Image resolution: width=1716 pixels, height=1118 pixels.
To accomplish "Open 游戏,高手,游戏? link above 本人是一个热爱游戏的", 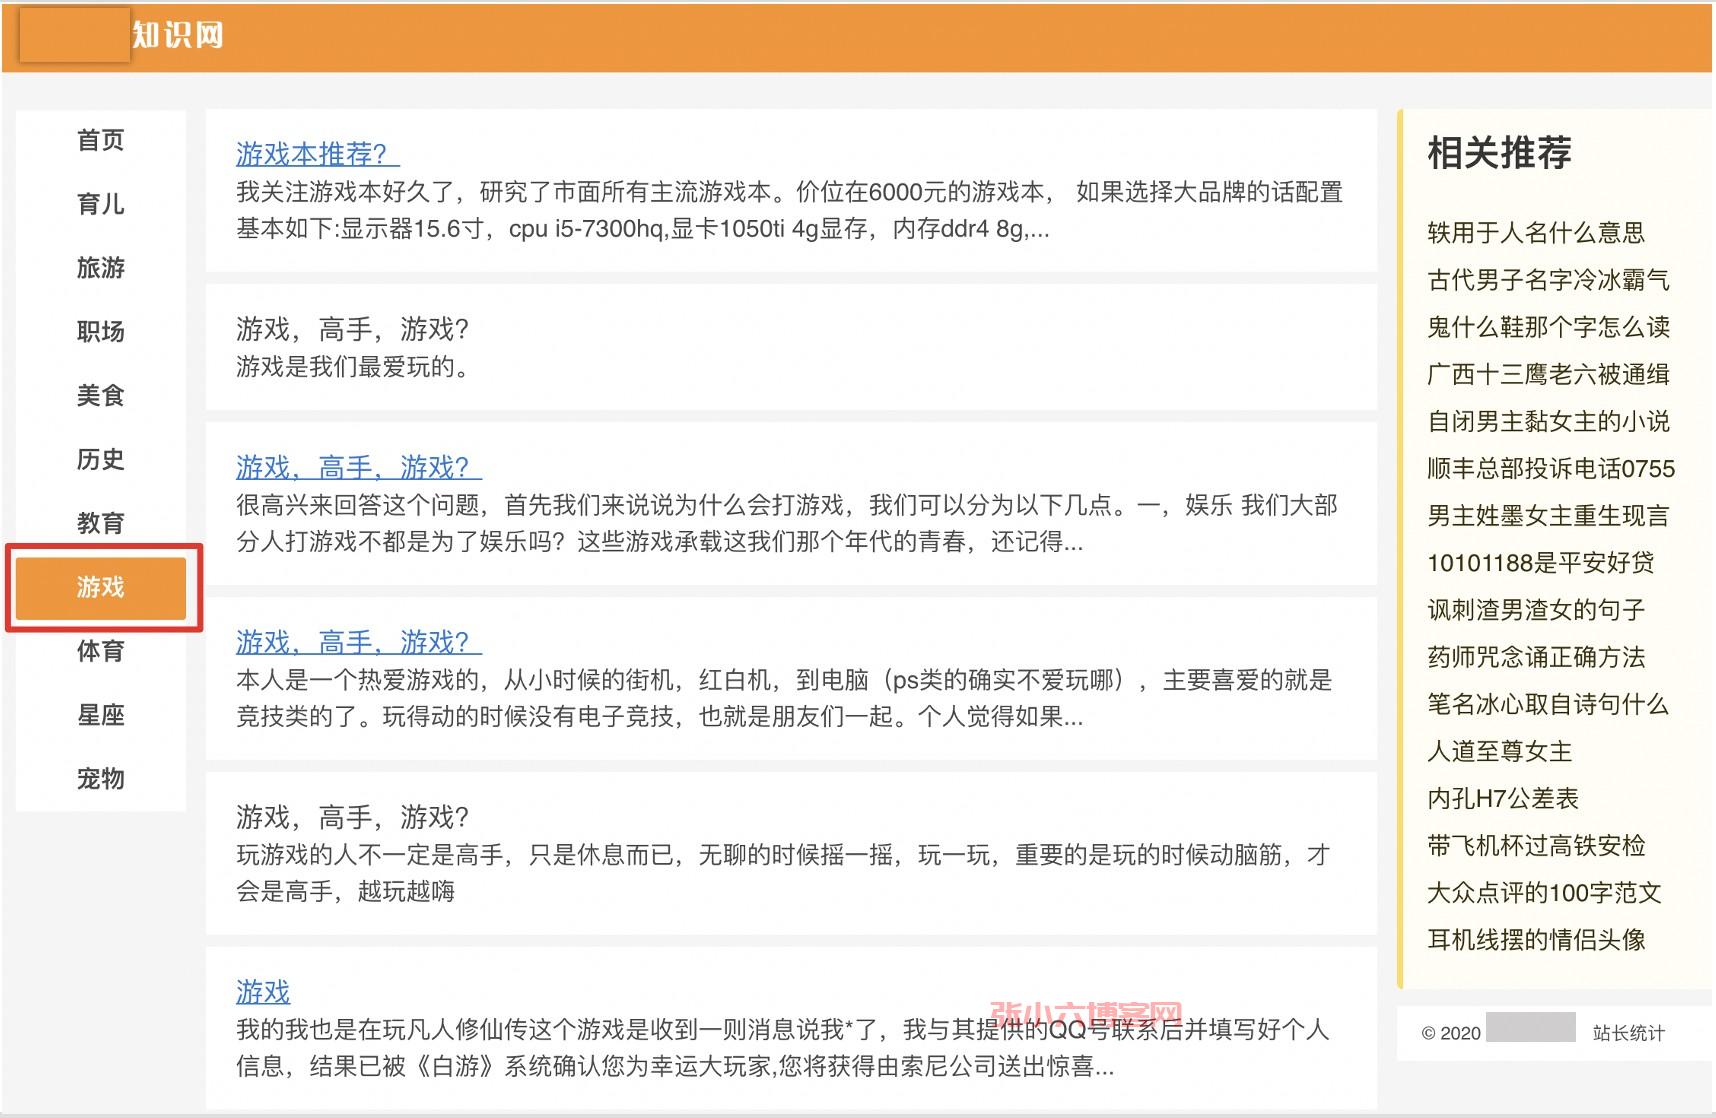I will tap(358, 642).
